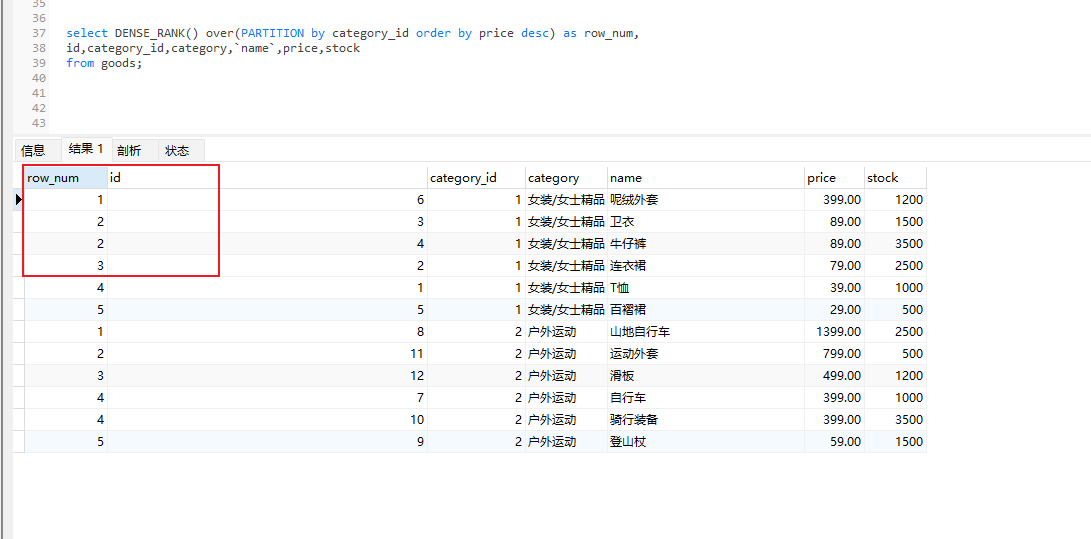This screenshot has height=539, width=1091.
Task: Click the 29.00 price cell
Action: [x=834, y=309]
